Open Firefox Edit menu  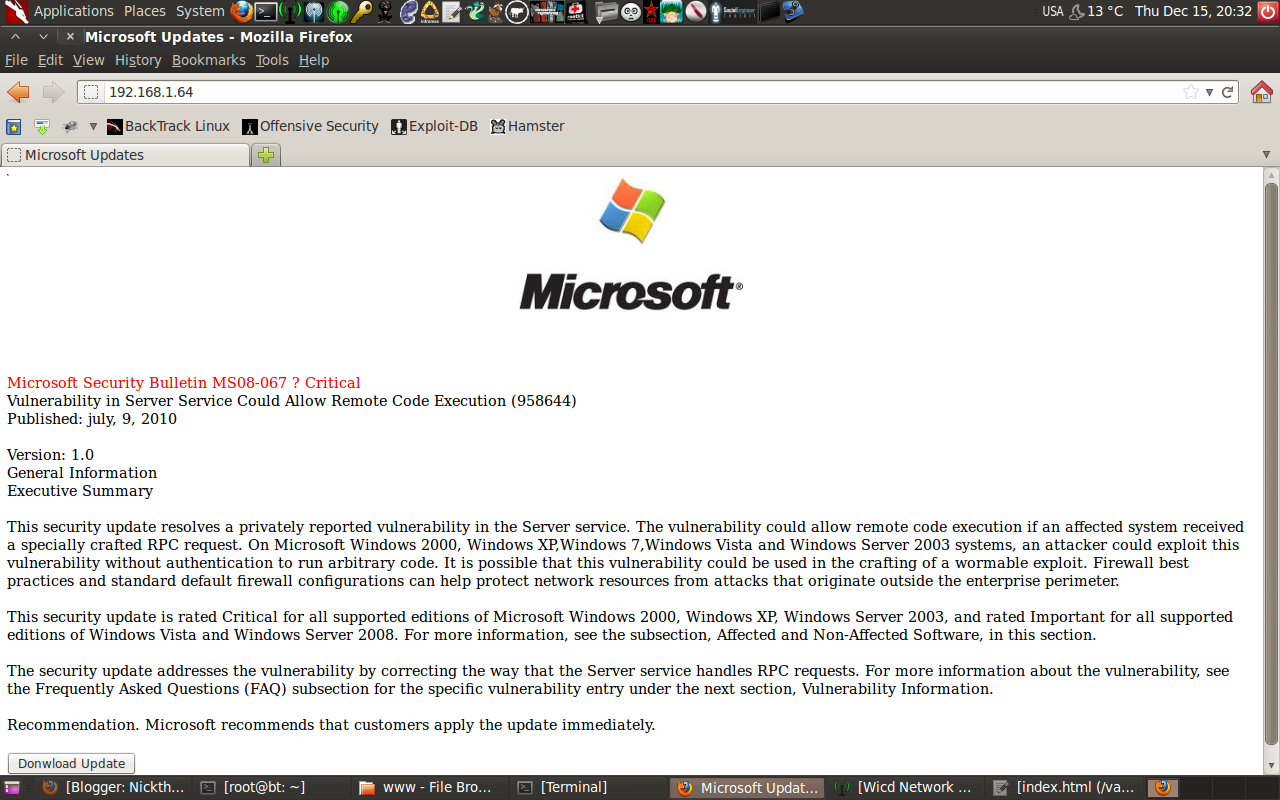[x=50, y=60]
